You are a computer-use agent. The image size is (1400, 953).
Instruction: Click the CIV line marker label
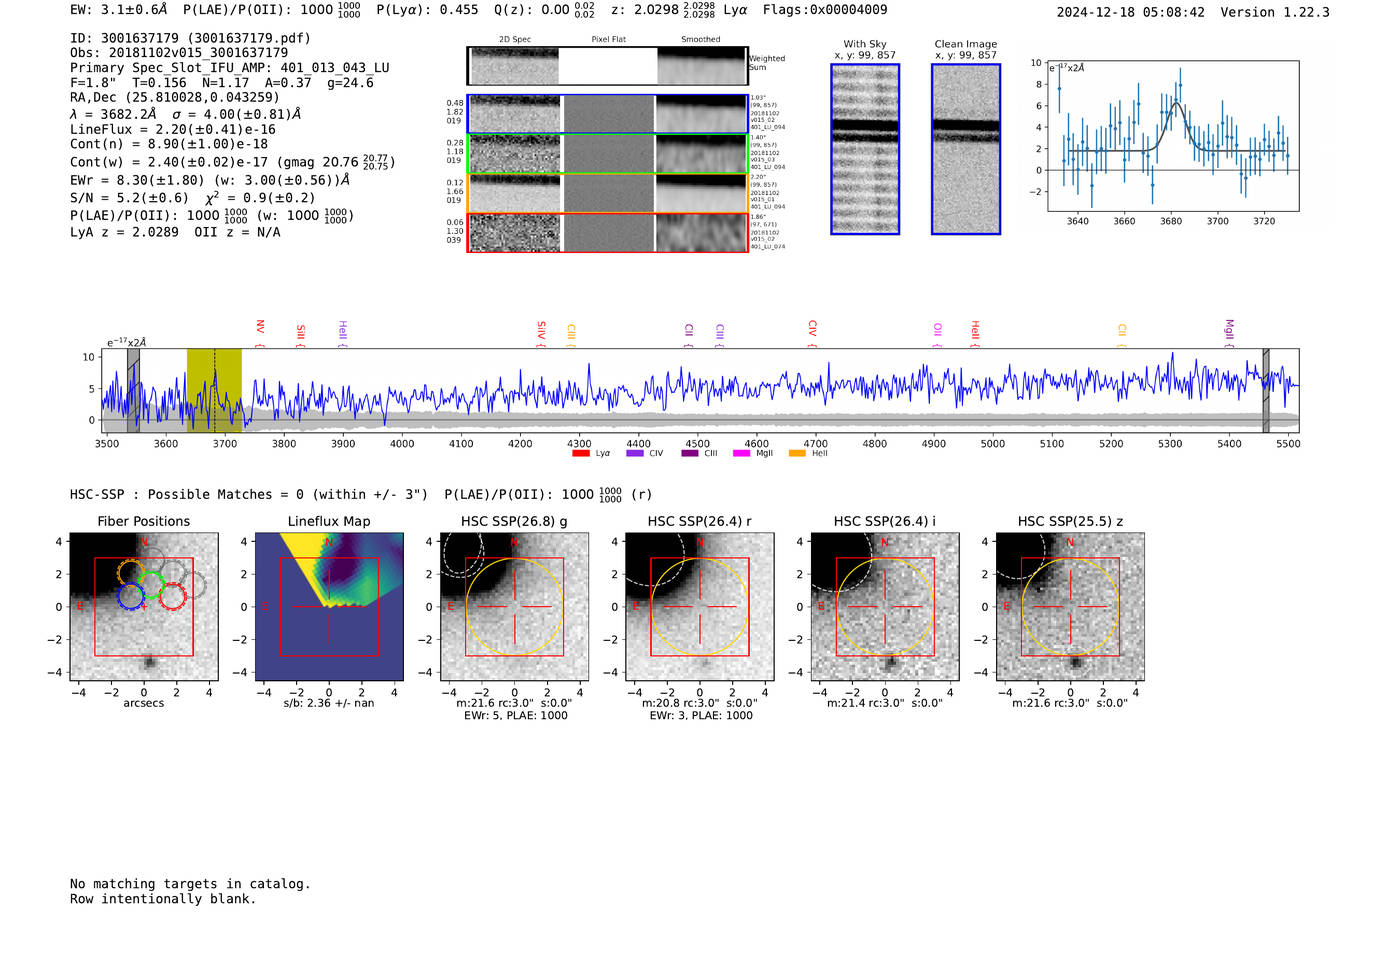point(812,328)
